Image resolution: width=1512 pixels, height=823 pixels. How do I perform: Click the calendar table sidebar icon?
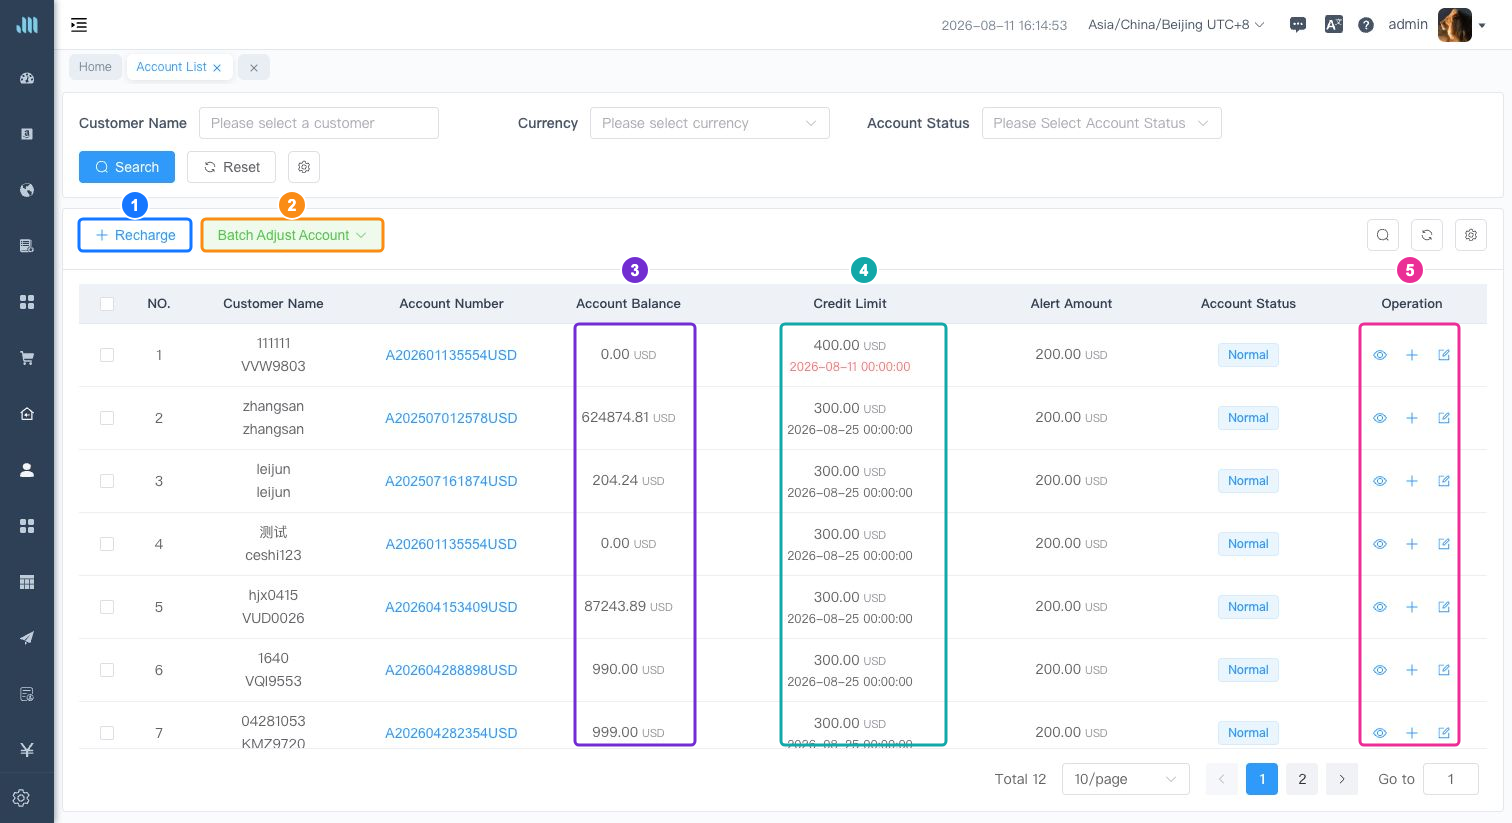[27, 582]
